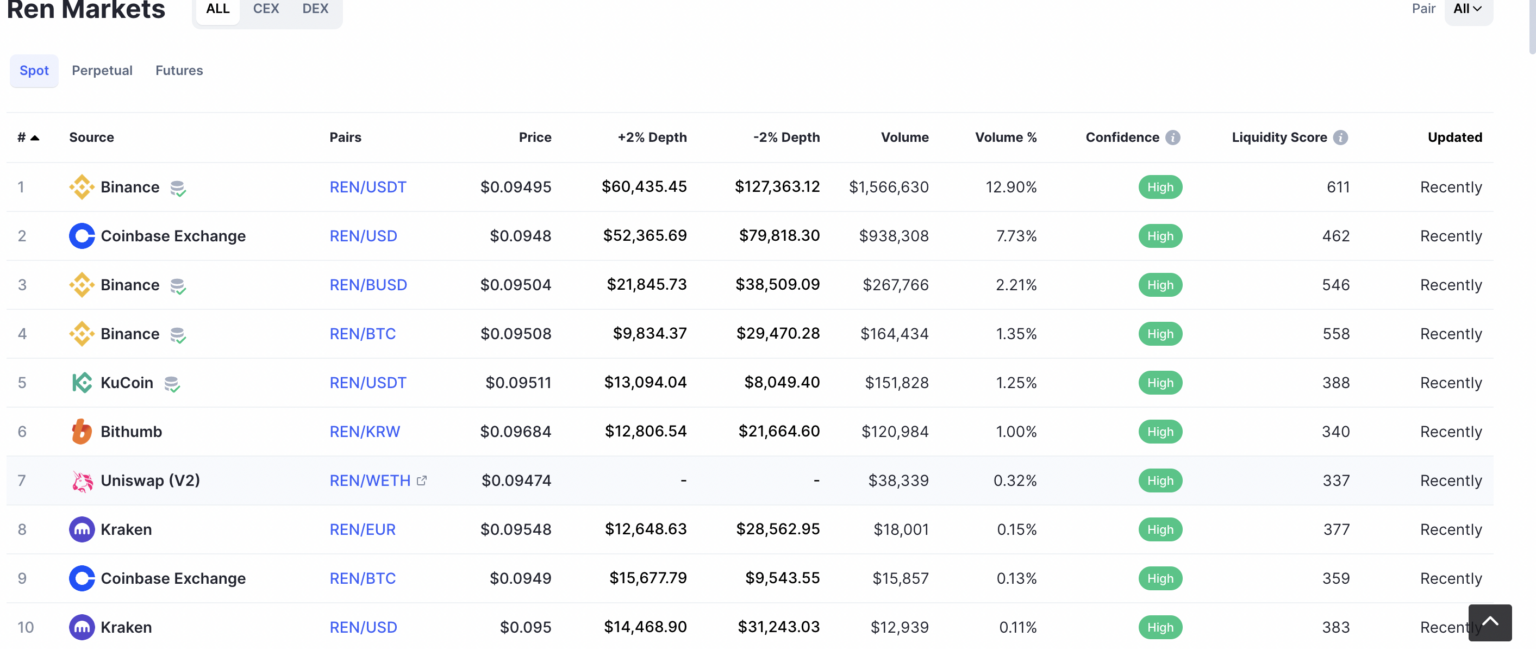This screenshot has width=1536, height=649.
Task: Click the Binance logo in row 1
Action: click(x=81, y=187)
